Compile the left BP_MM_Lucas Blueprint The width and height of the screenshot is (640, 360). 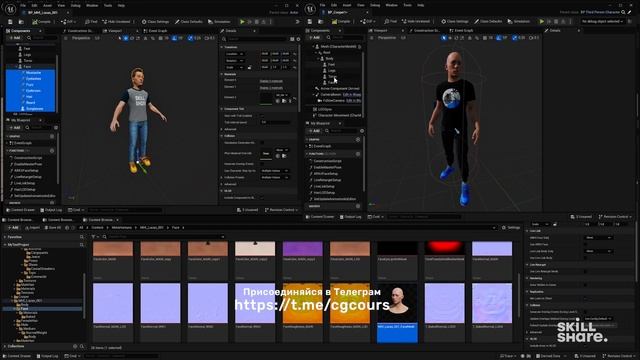[41, 22]
